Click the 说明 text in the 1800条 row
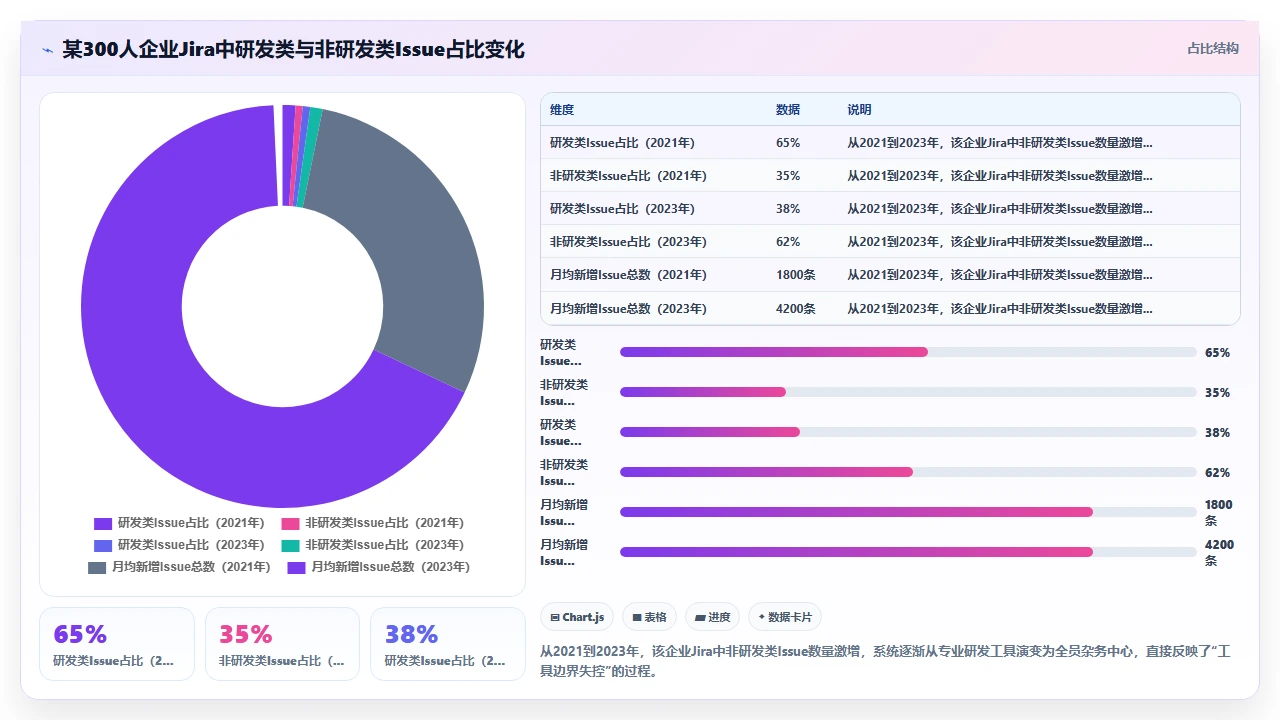This screenshot has height=720, width=1280. (1000, 275)
